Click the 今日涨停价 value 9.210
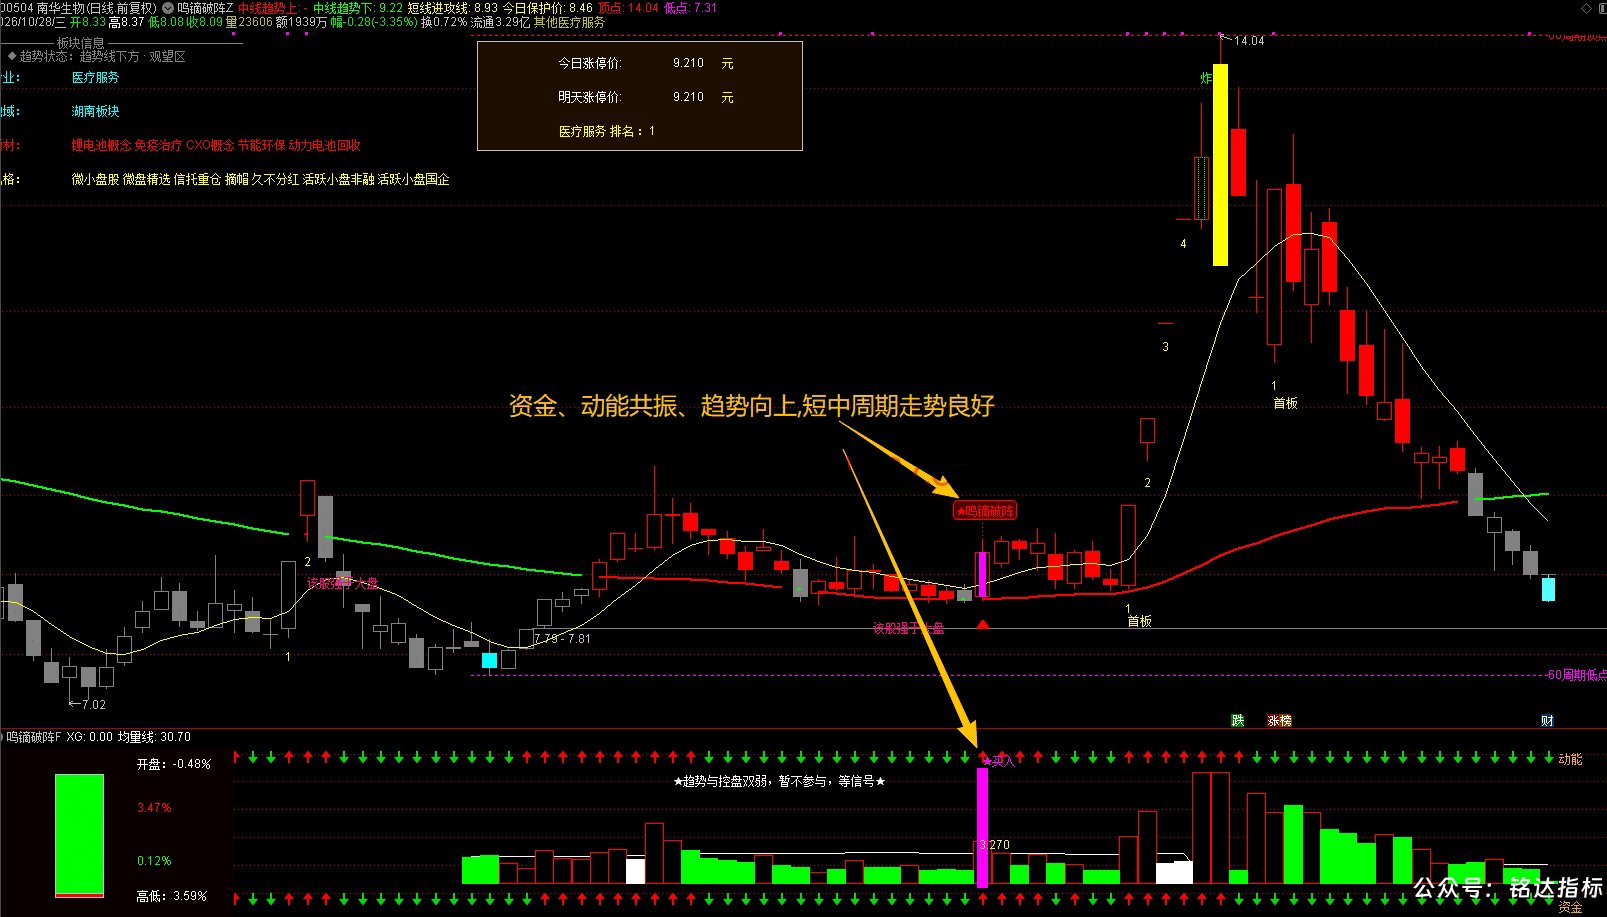The width and height of the screenshot is (1607, 917). pyautogui.click(x=688, y=63)
